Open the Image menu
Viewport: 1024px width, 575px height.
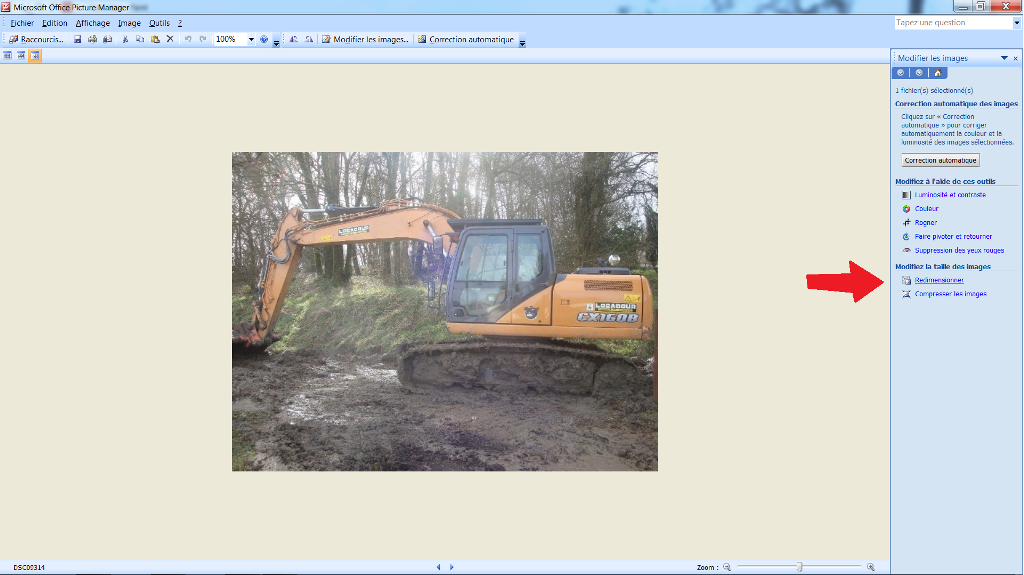pos(129,23)
